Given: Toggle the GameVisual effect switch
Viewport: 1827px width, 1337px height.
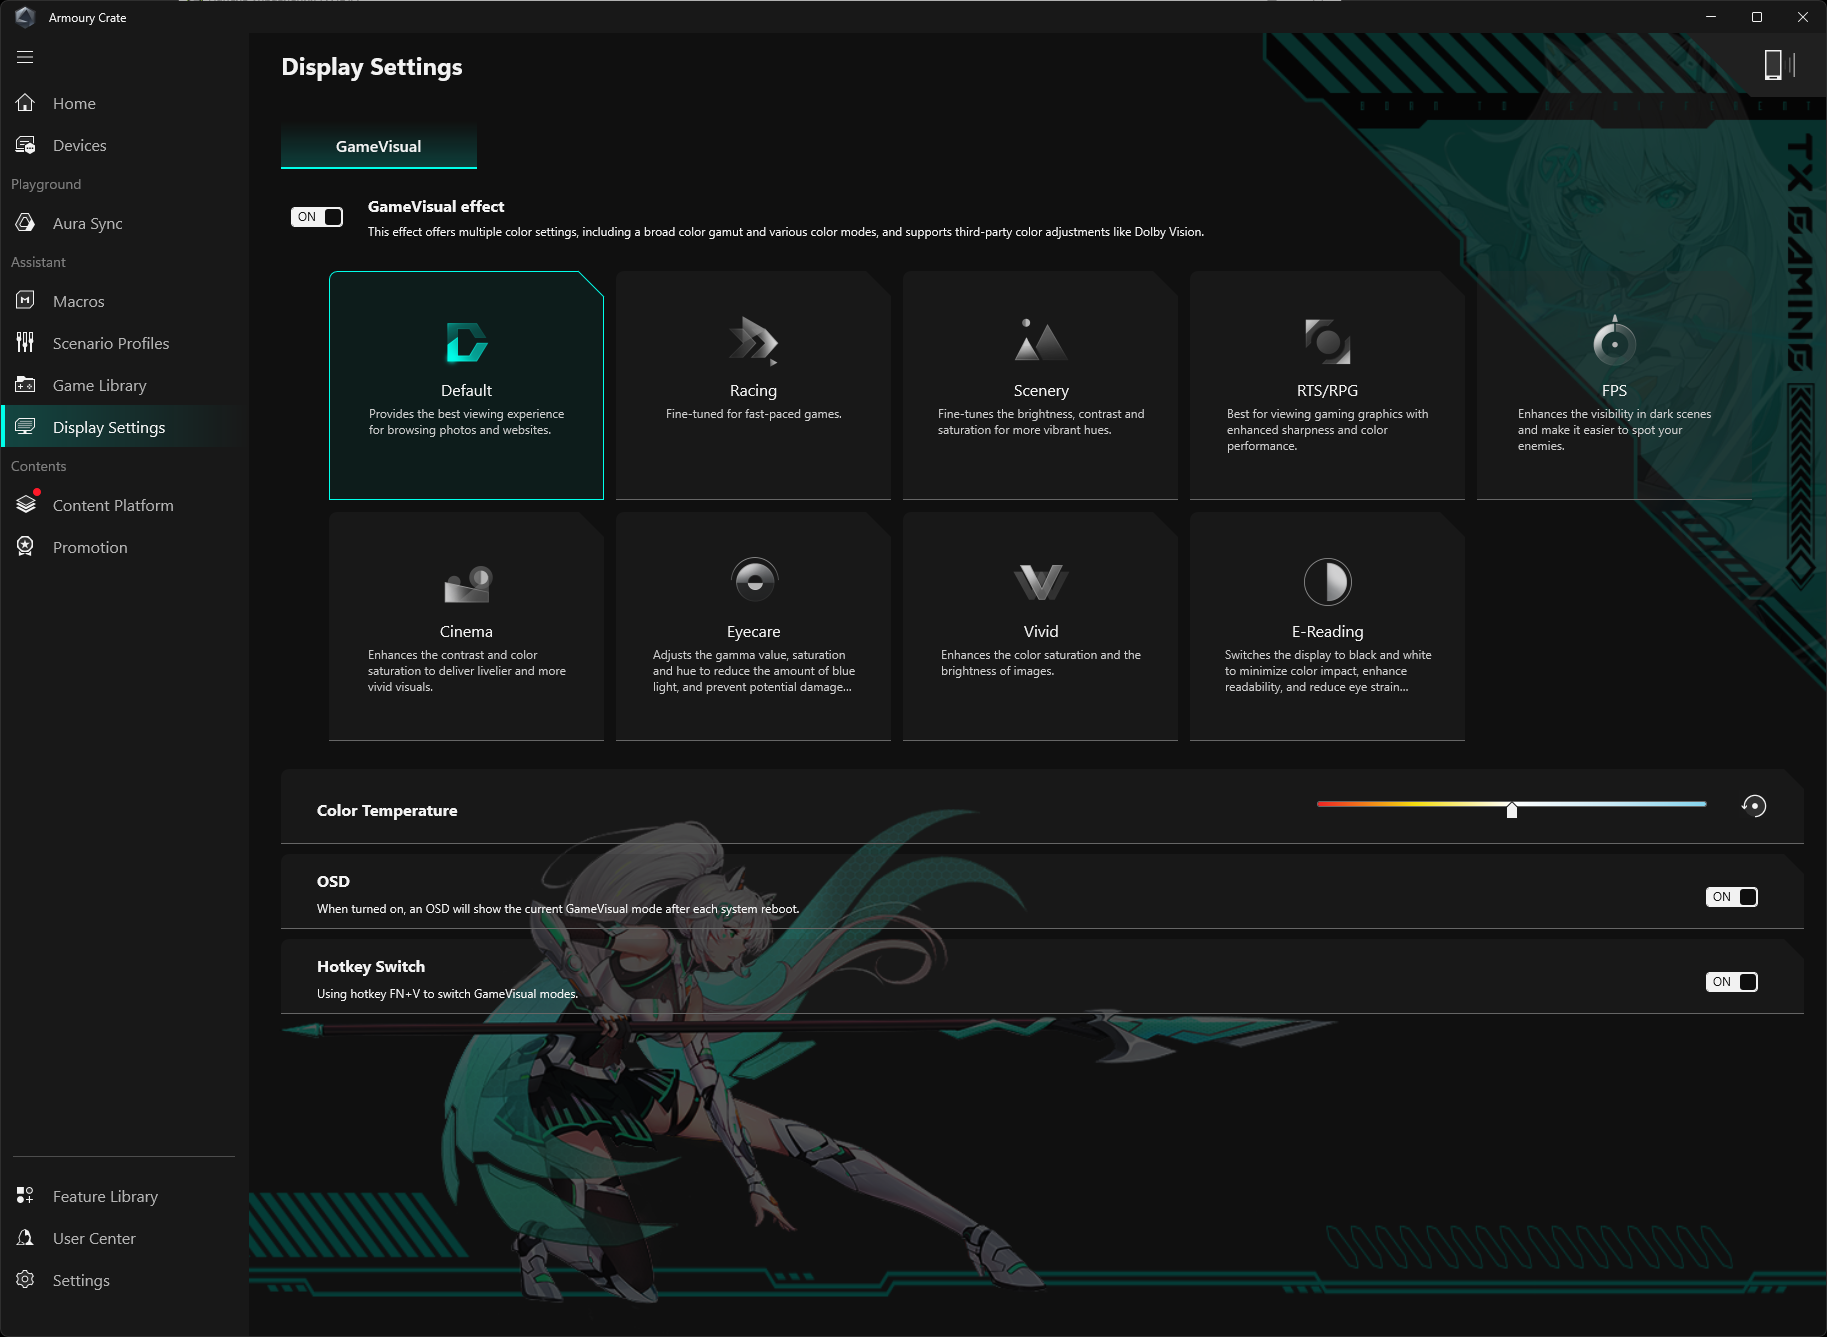Looking at the screenshot, I should 317,217.
